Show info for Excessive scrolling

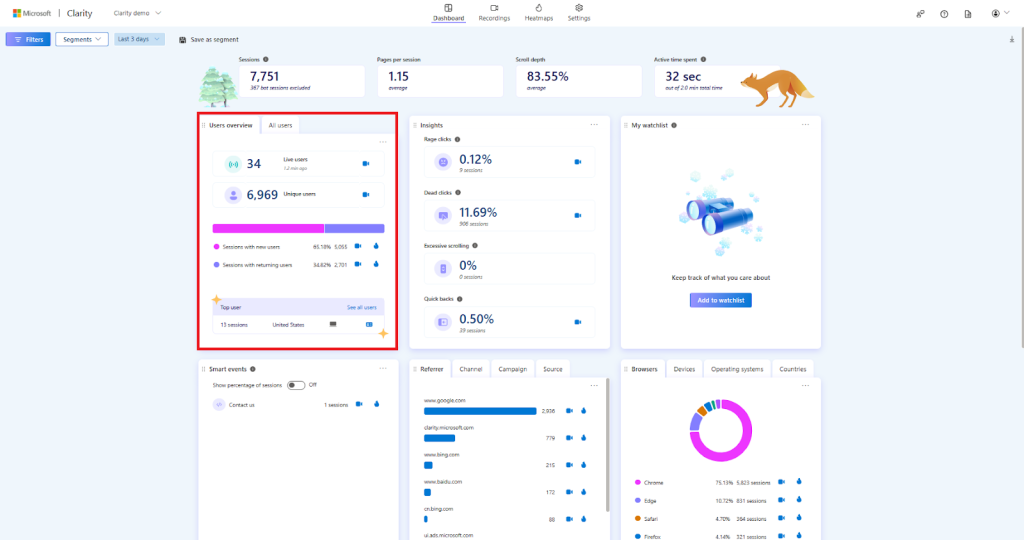coord(475,246)
